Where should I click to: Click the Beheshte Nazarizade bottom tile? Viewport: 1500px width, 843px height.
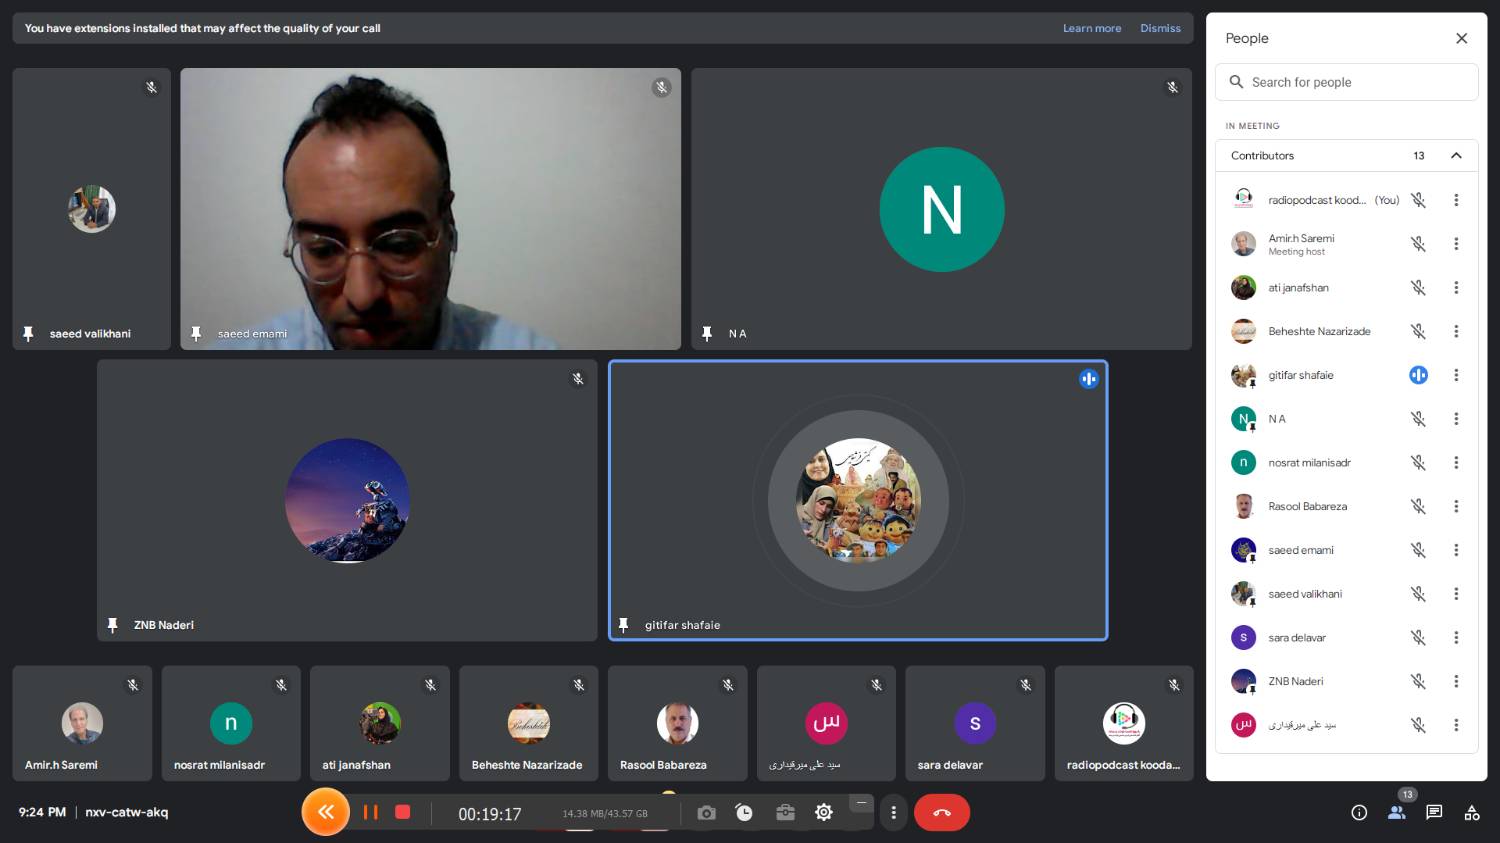[x=528, y=723]
